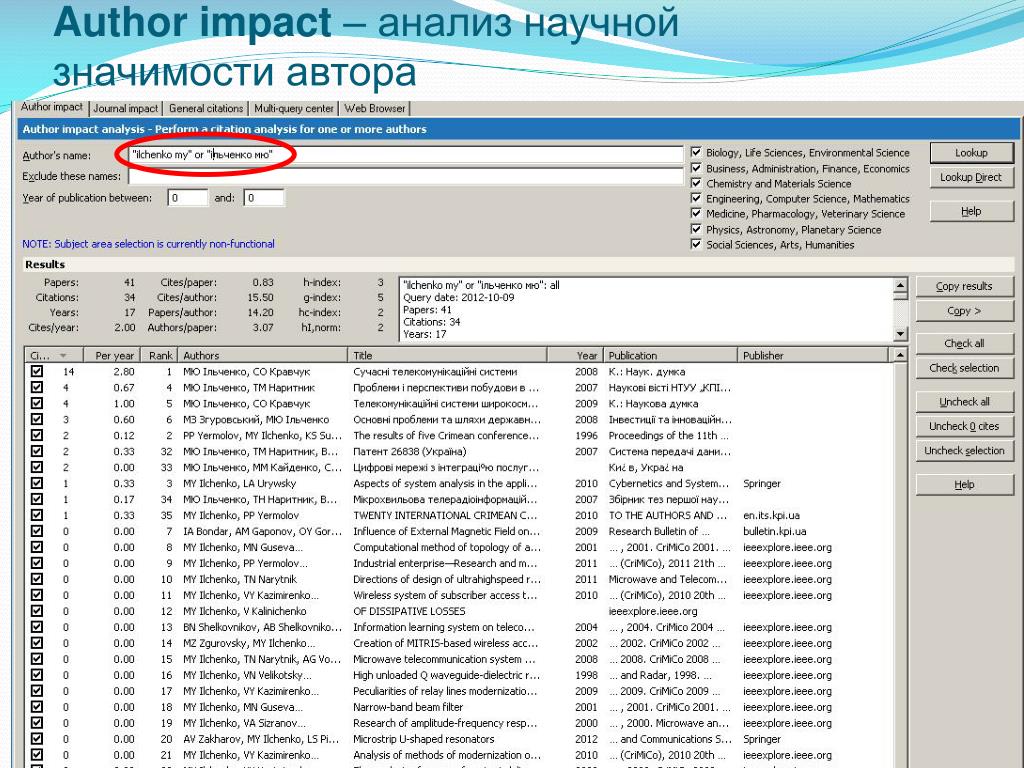Sort by the Publication column header
This screenshot has height=768, width=1024.
tap(671, 356)
